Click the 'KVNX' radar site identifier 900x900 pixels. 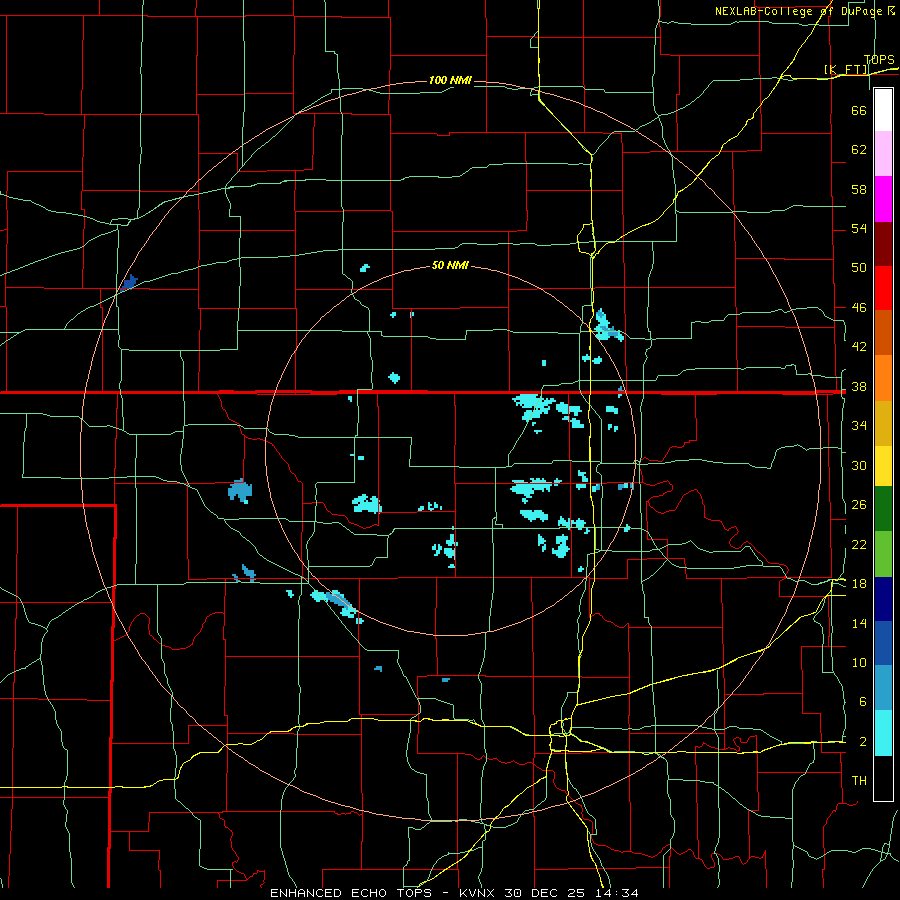(478, 893)
